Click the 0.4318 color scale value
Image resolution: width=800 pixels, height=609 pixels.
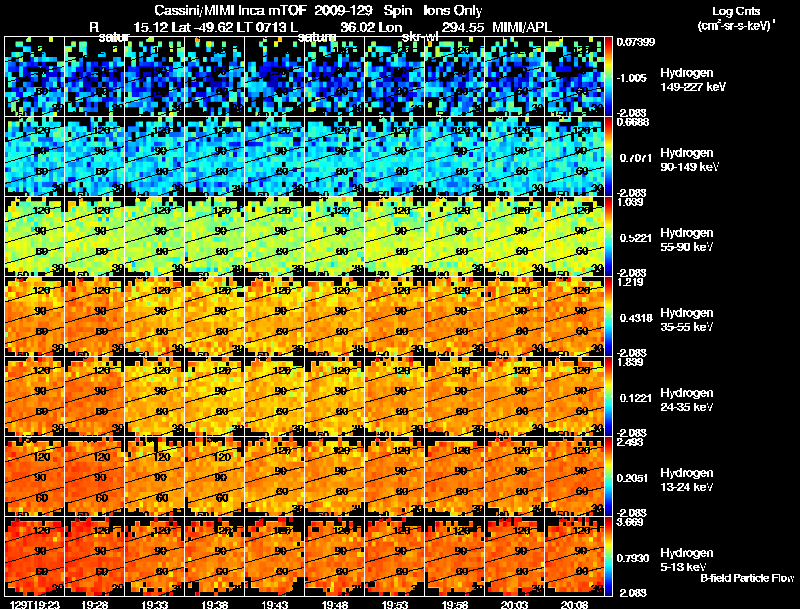click(x=635, y=318)
